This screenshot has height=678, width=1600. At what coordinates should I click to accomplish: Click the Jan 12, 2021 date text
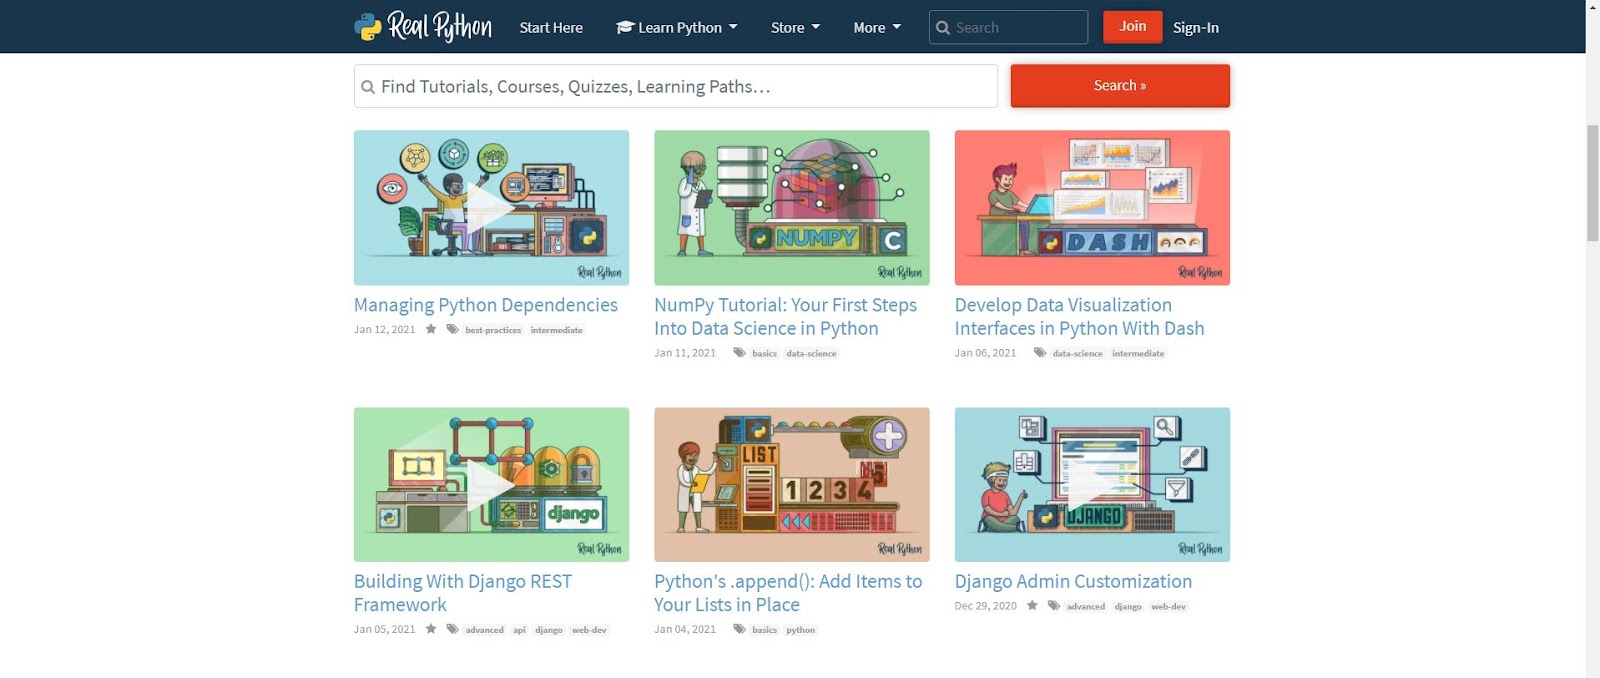point(384,329)
